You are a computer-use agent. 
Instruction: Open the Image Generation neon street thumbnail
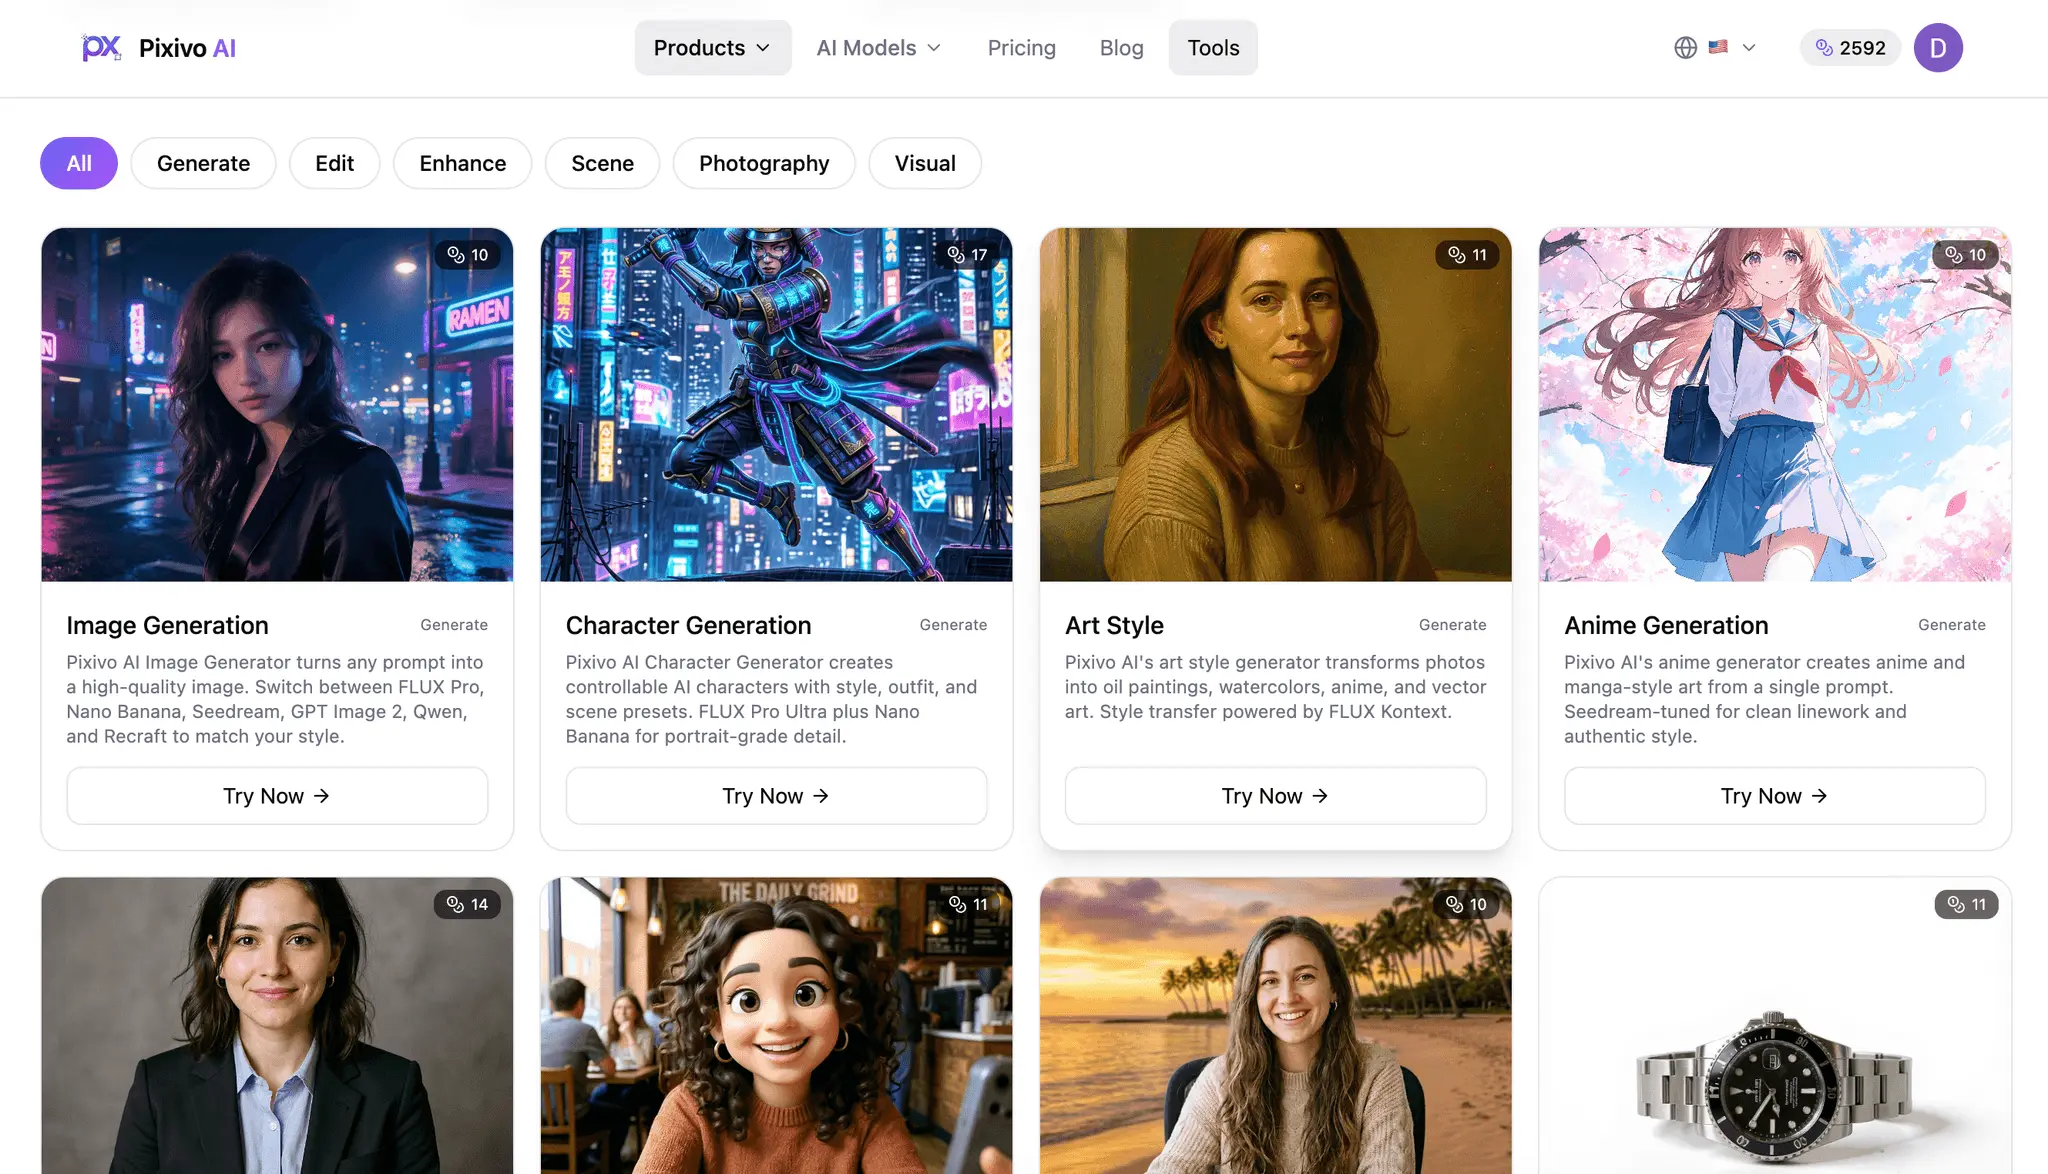coord(277,404)
